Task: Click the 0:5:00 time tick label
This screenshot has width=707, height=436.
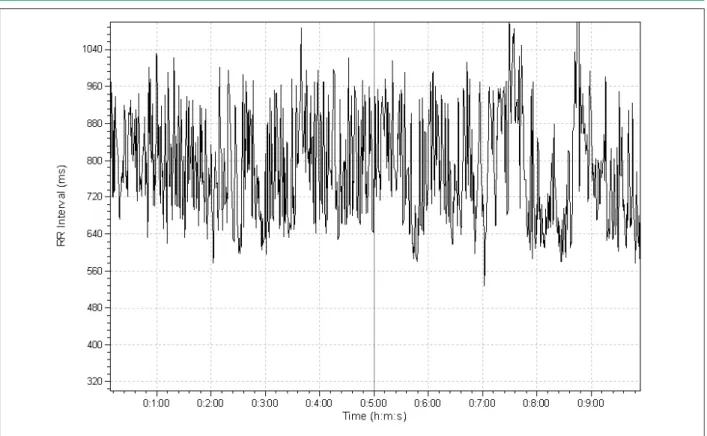Action: click(373, 403)
